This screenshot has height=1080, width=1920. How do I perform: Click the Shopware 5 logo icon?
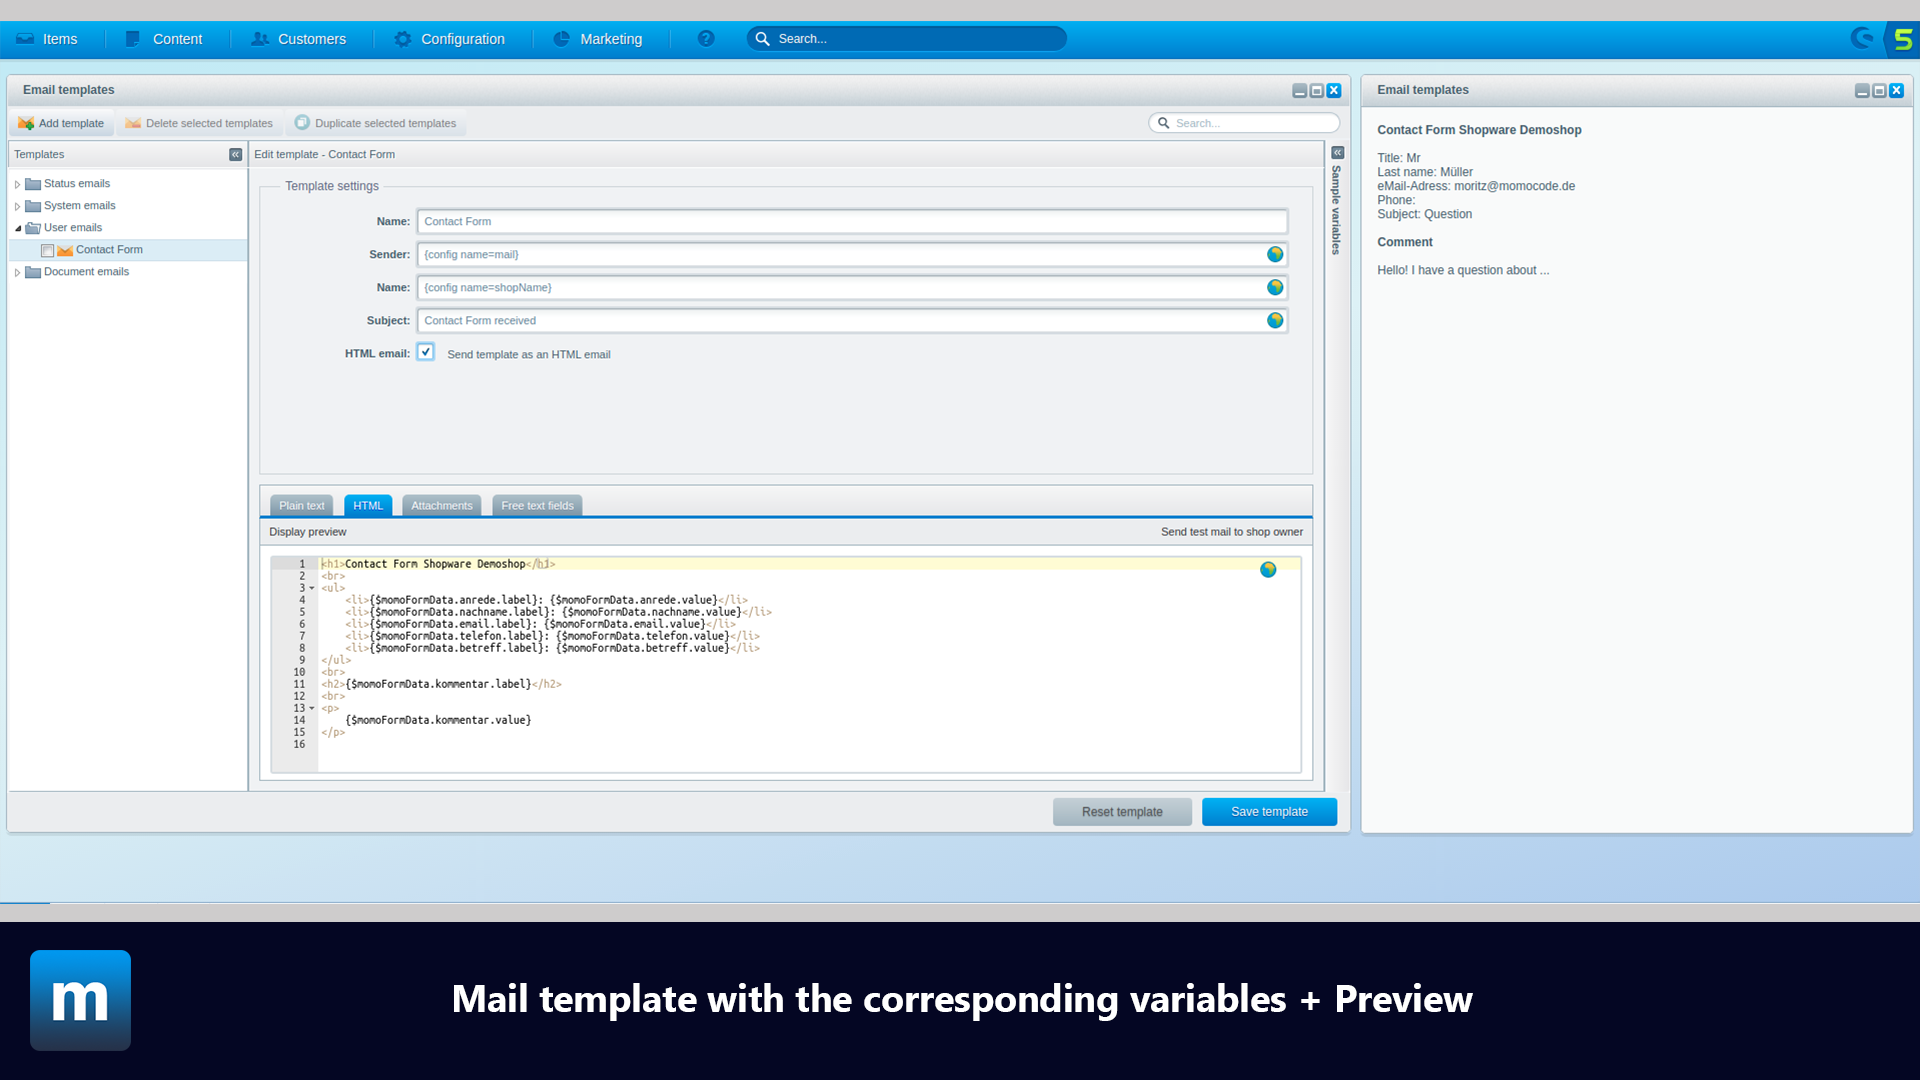pos(1903,40)
